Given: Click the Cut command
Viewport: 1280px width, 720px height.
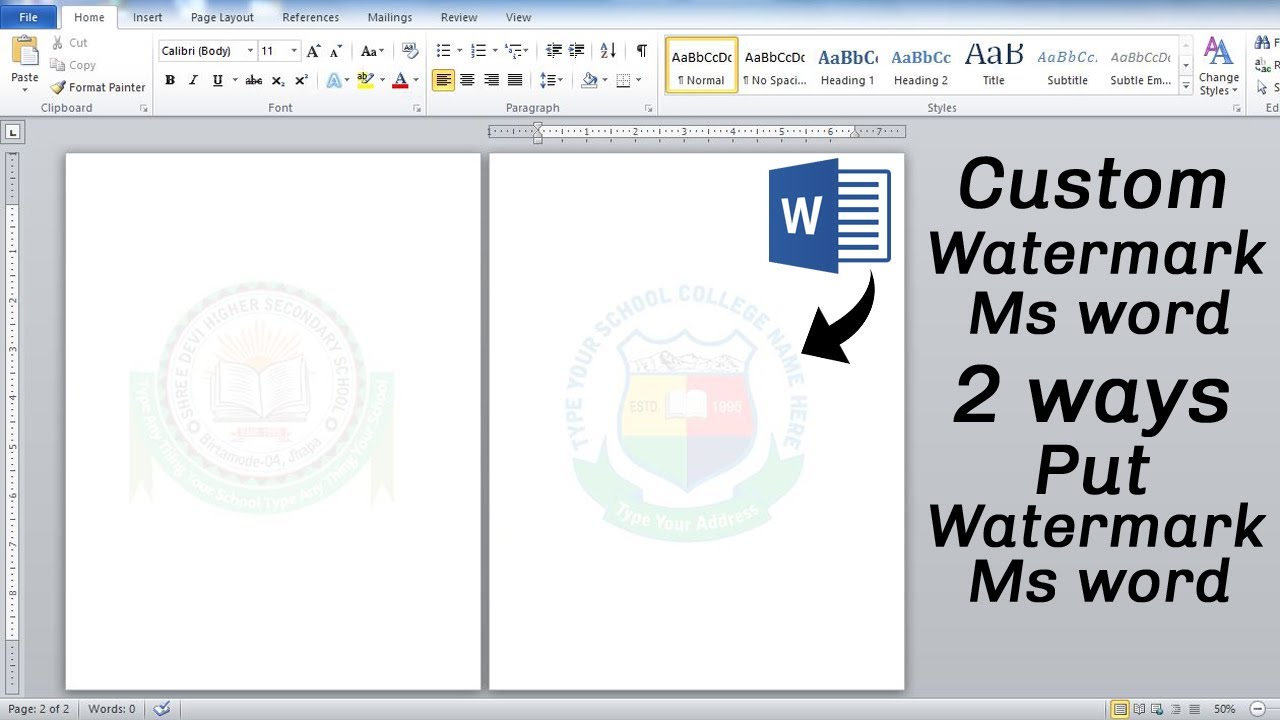Looking at the screenshot, I should click(x=69, y=43).
